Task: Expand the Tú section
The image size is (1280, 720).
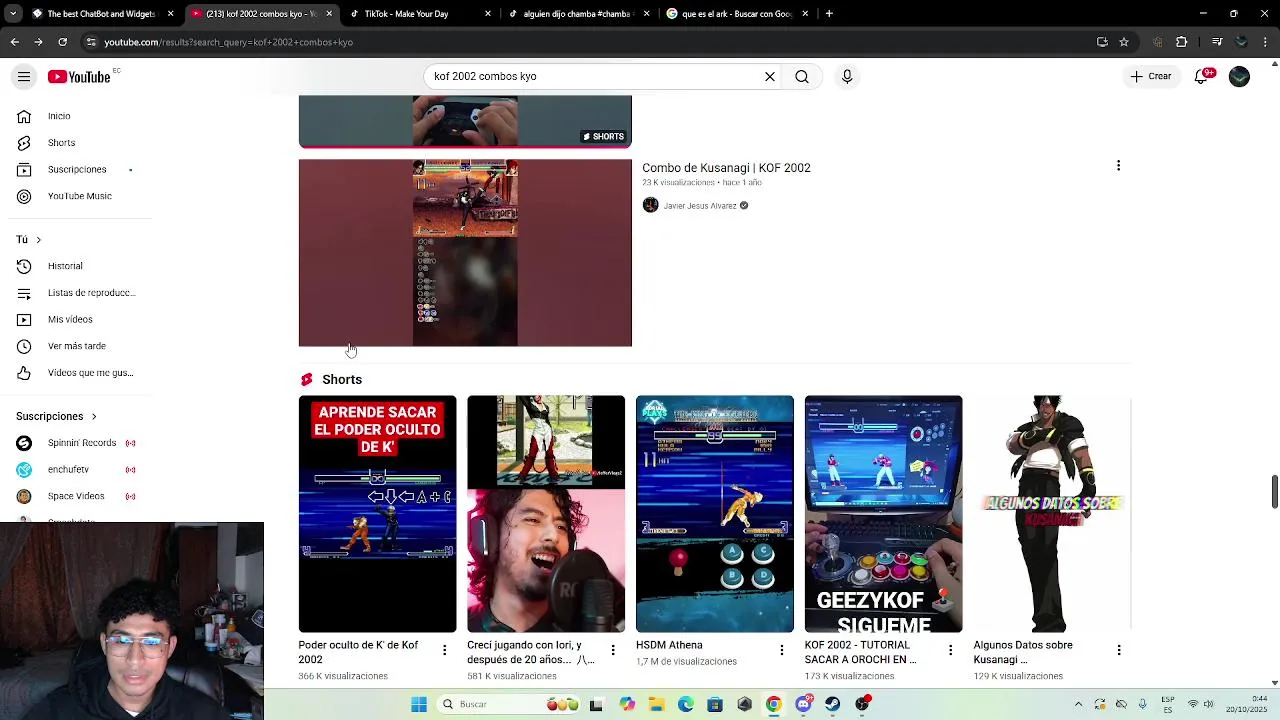Action: tap(28, 239)
